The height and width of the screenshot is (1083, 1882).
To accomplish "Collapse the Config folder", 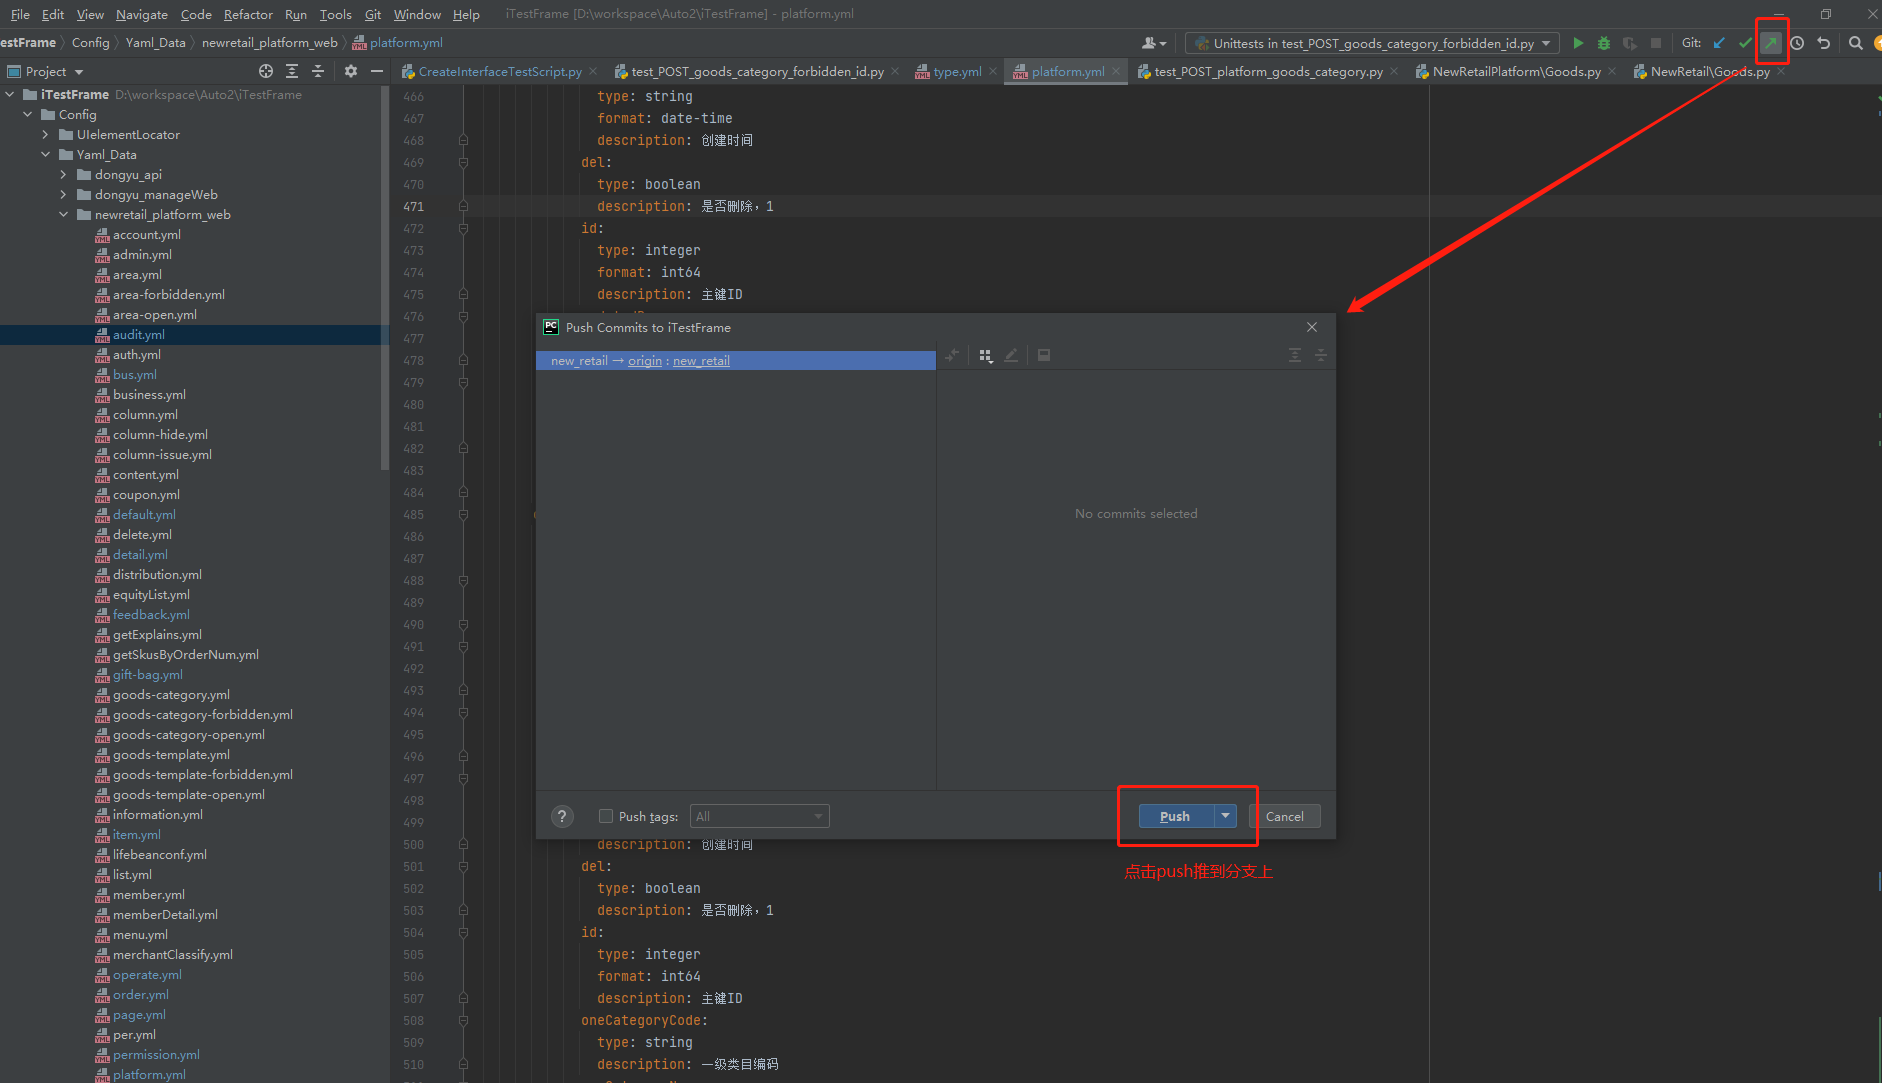I will tap(28, 114).
